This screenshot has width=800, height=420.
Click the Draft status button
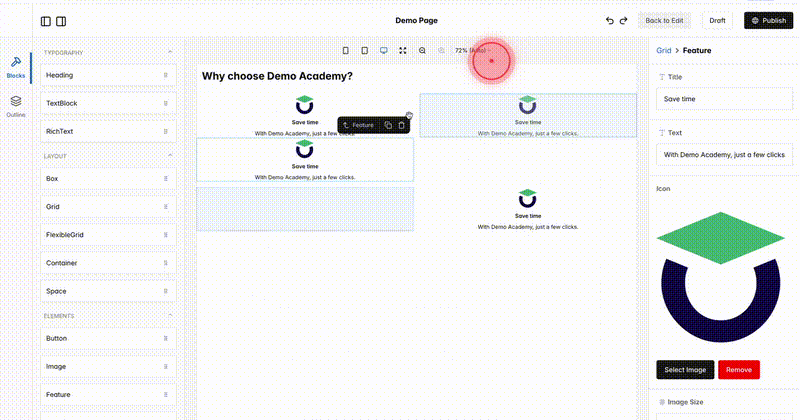717,20
